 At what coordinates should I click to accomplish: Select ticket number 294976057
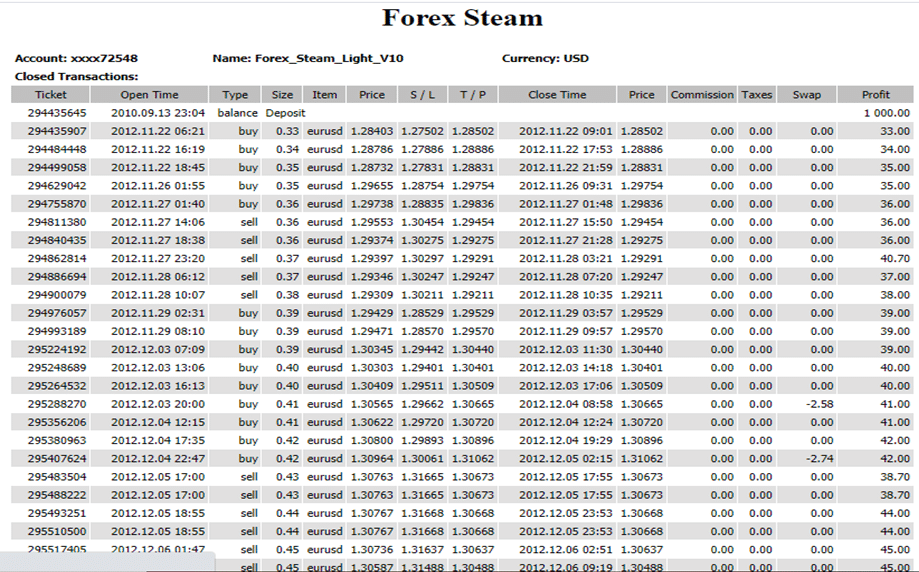click(57, 312)
